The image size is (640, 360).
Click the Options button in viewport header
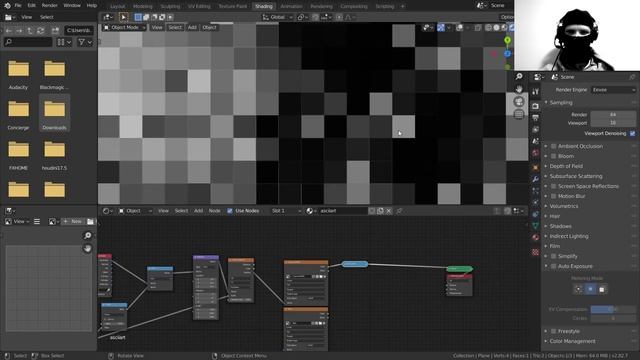pos(507,17)
